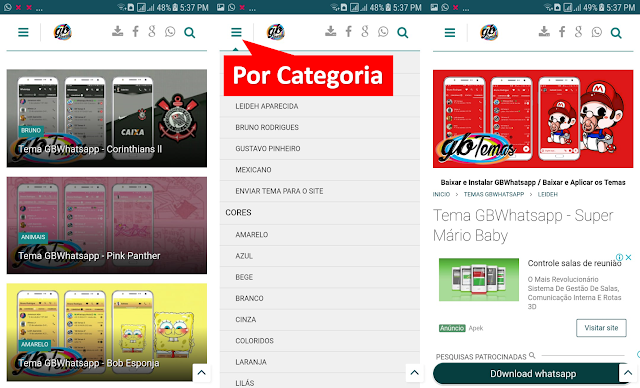640x388 pixels.
Task: Click ANIMAIS tag on Pink Panther card
Action: coord(33,237)
